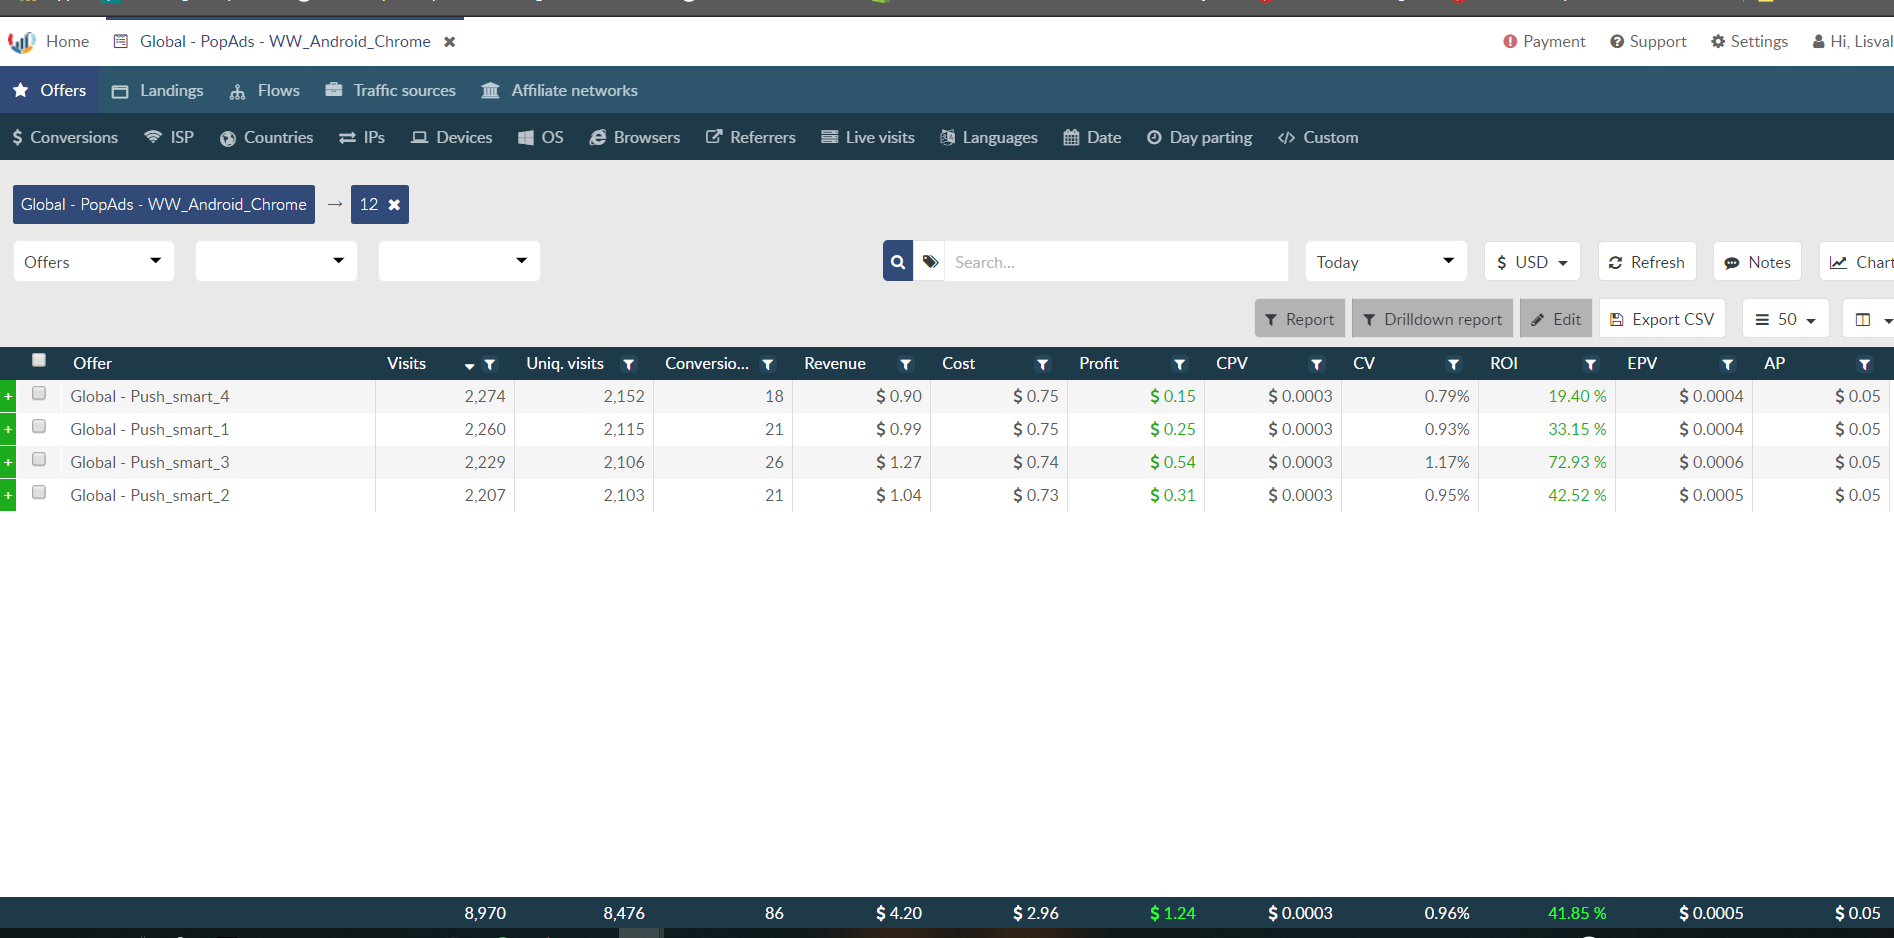Viewport: 1894px width, 938px height.
Task: Open the second empty grouping dropdown
Action: (276, 262)
